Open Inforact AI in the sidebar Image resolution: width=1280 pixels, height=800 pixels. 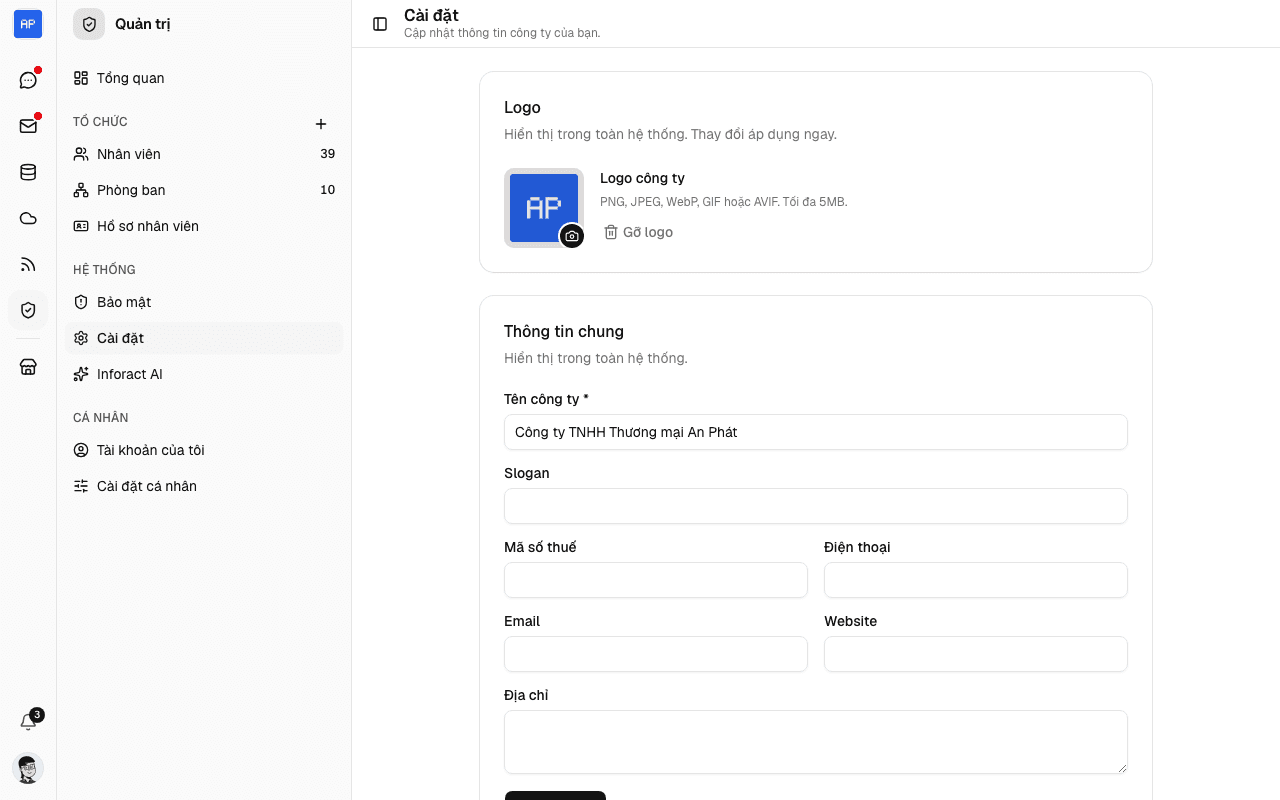click(204, 374)
